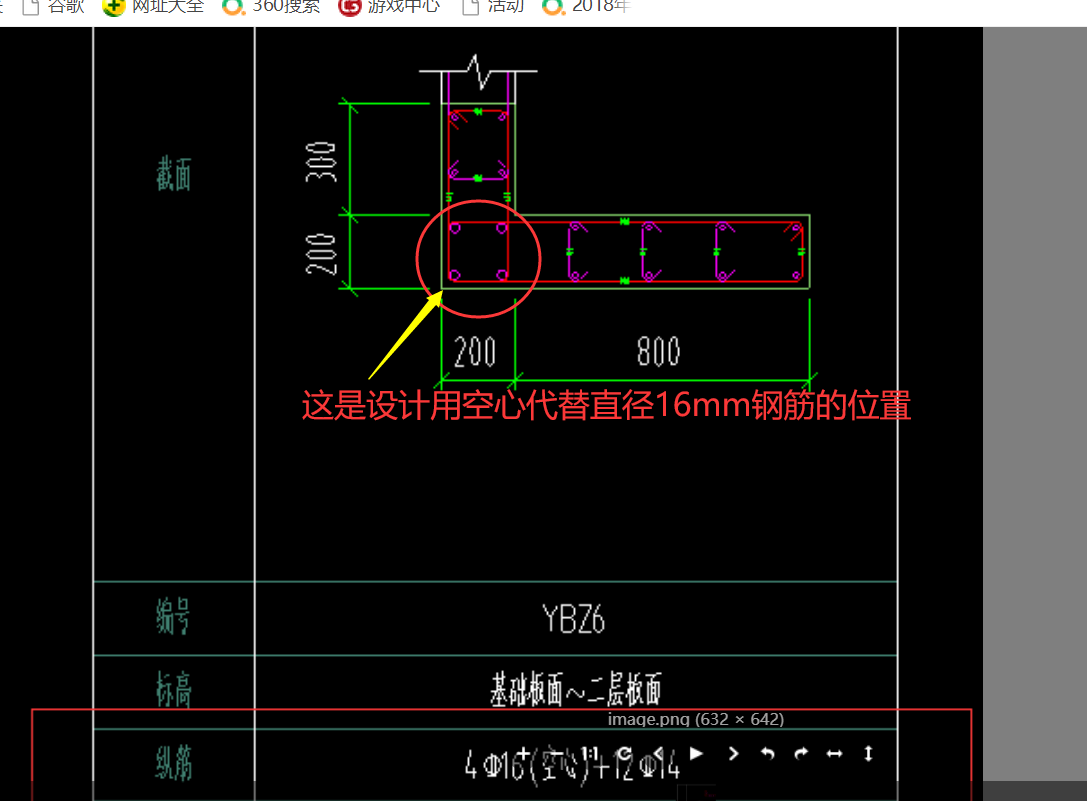Click the 标高 row header
The height and width of the screenshot is (801, 1087).
tap(173, 689)
